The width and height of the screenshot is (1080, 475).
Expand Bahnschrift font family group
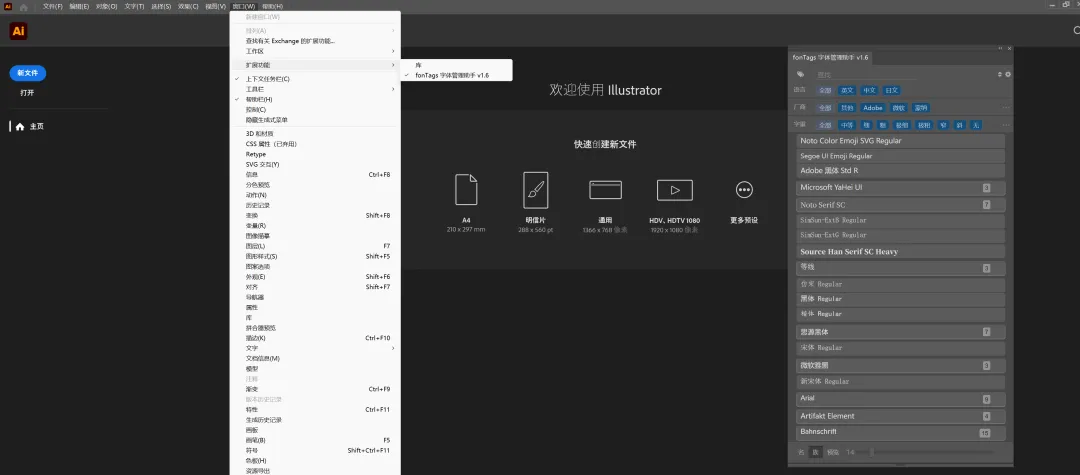point(900,432)
